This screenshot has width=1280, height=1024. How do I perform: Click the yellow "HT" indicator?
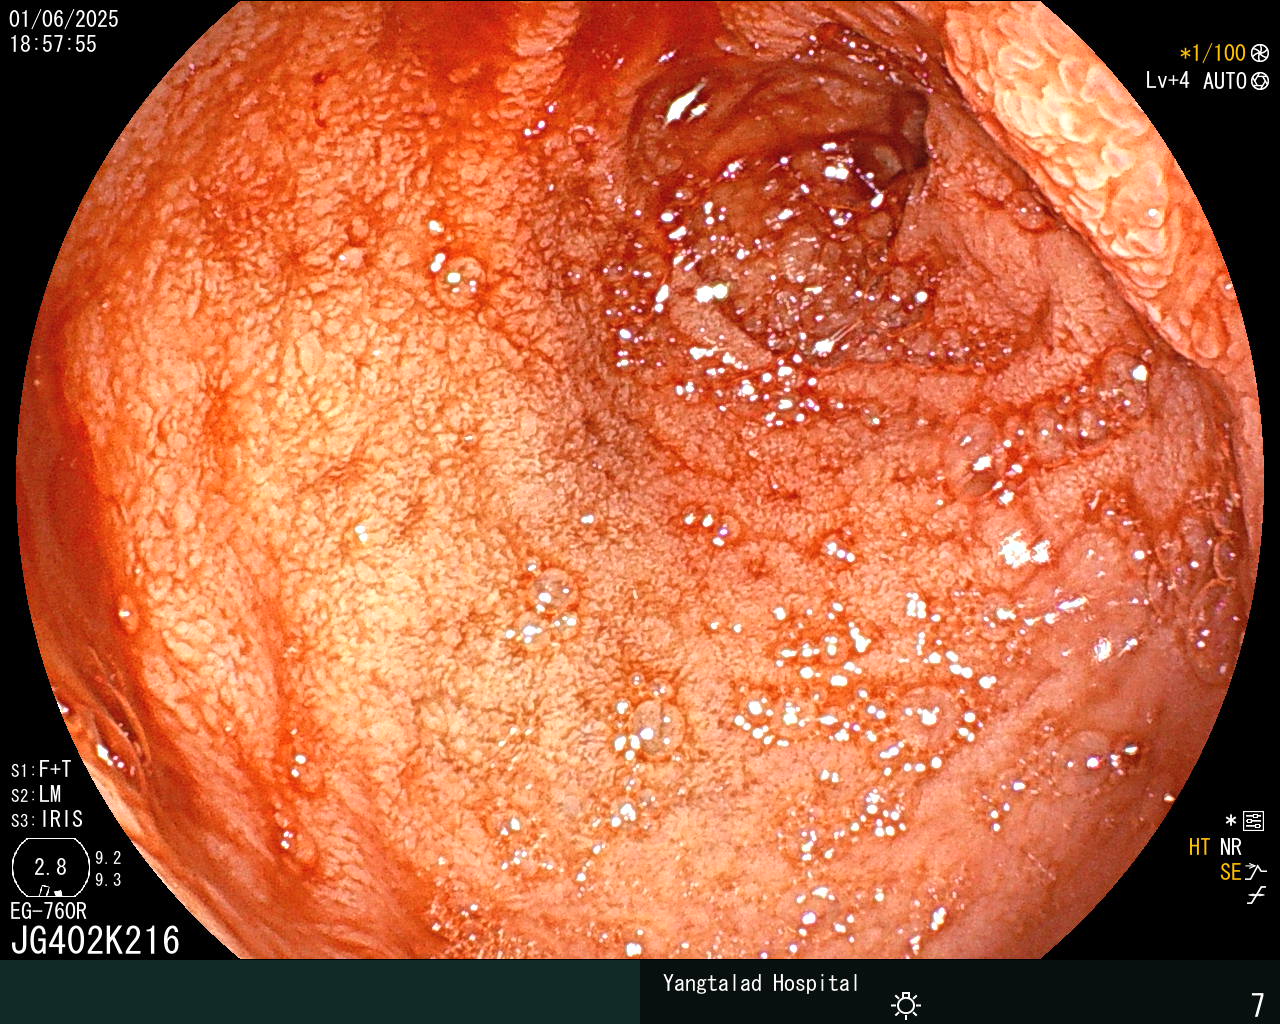tap(1199, 847)
